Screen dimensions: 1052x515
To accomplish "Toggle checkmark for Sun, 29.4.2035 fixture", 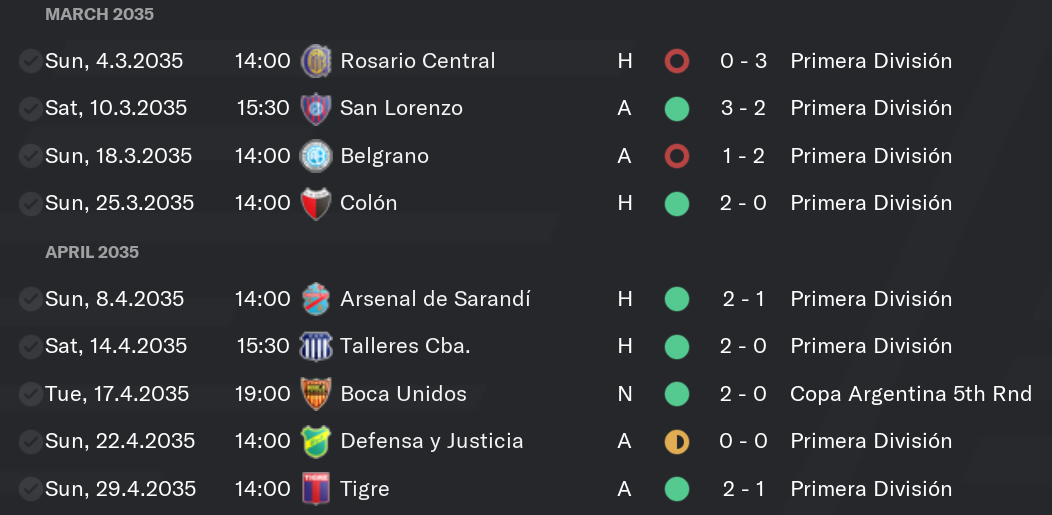I will (x=30, y=489).
